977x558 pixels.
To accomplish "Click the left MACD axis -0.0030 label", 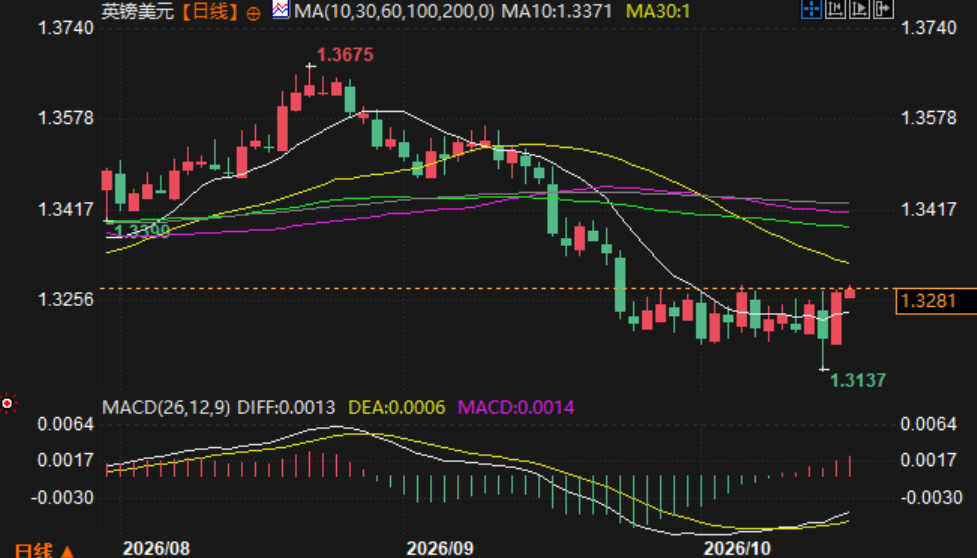I will coord(62,498).
